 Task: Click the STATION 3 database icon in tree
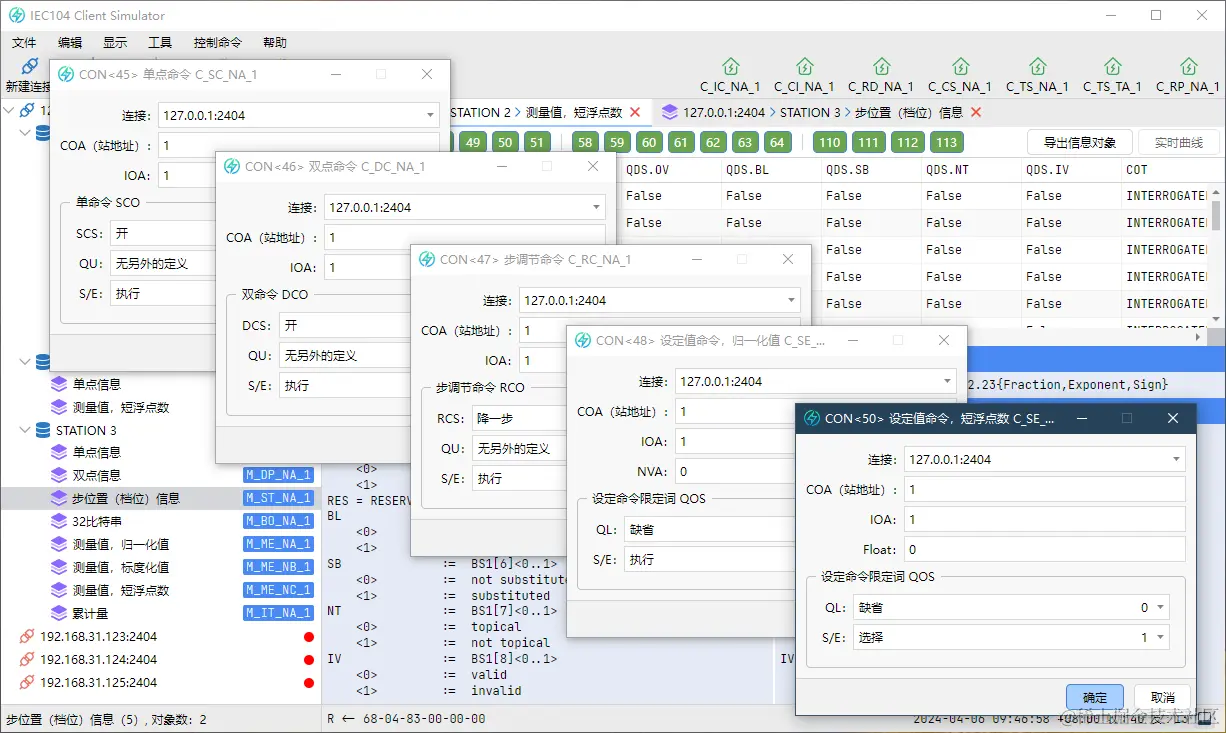pos(42,430)
